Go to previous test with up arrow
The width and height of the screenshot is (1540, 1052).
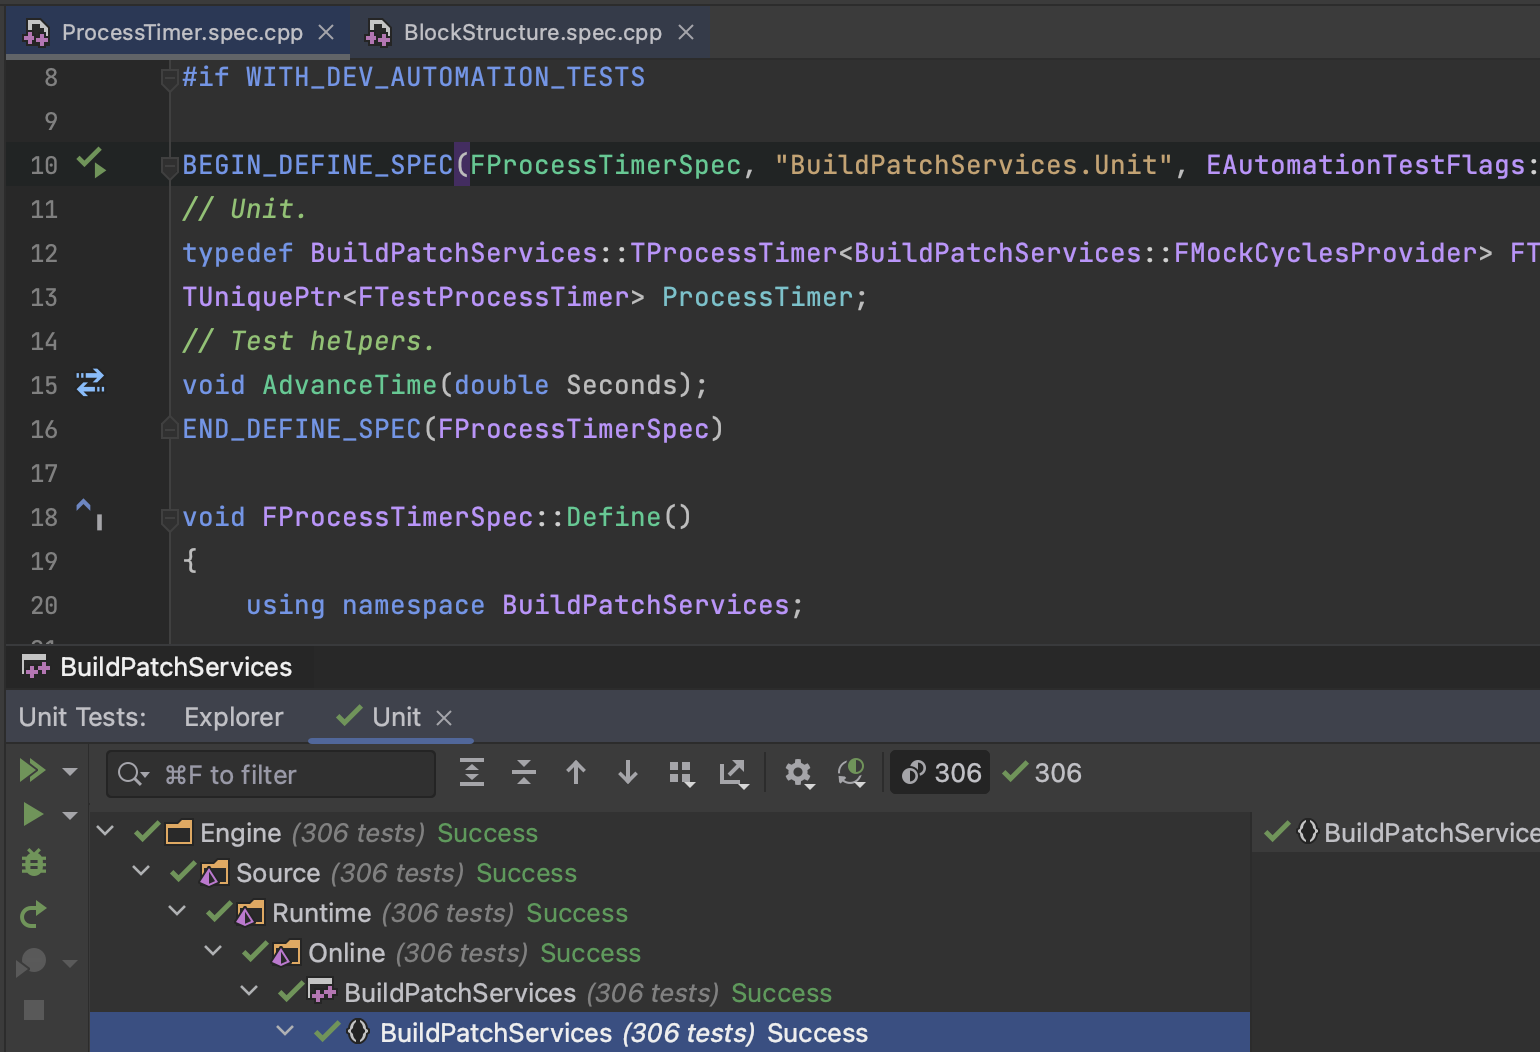pos(576,773)
